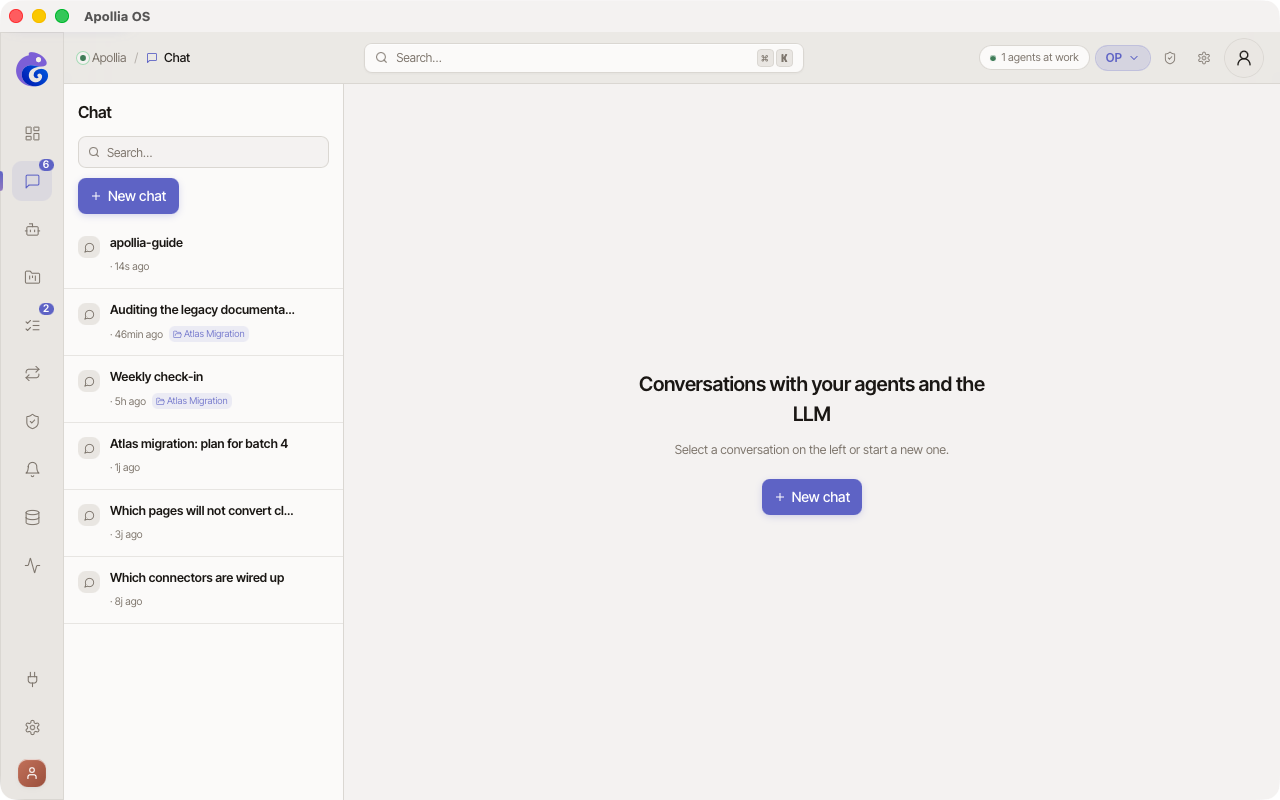Open the notifications bell icon
The height and width of the screenshot is (800, 1280).
coord(32,469)
